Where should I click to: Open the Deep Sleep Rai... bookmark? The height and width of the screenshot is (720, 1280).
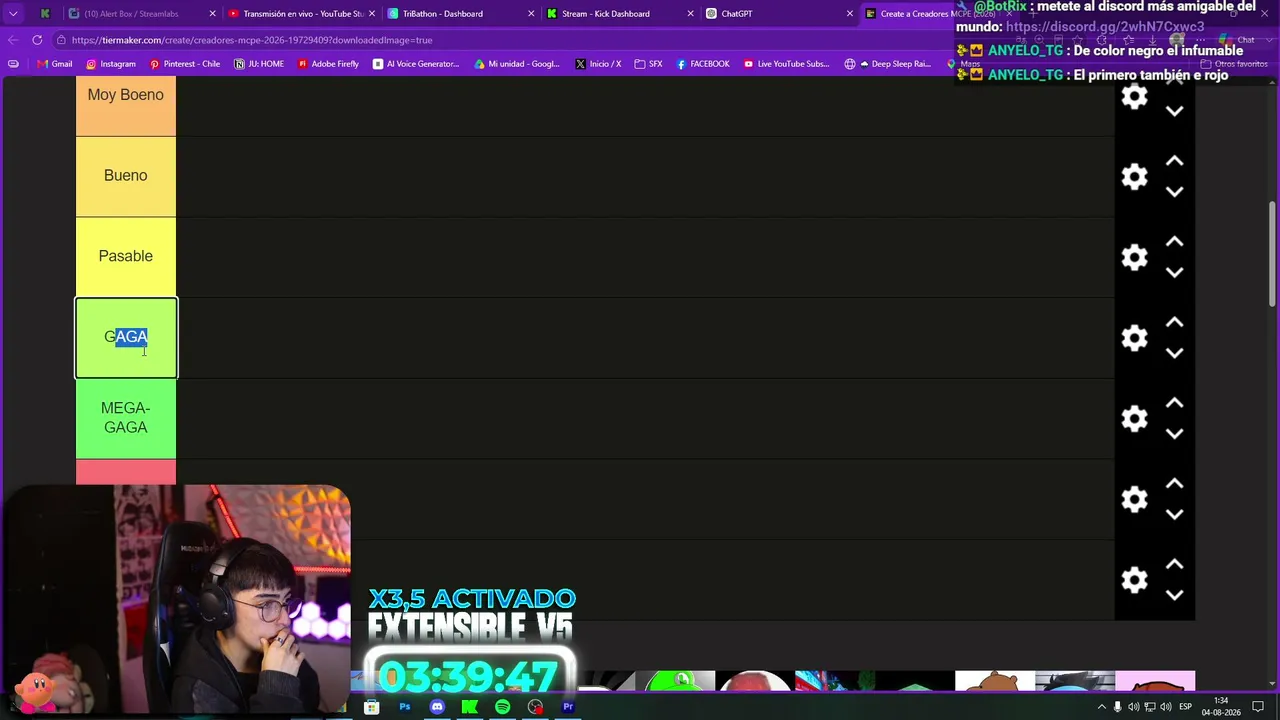888,64
